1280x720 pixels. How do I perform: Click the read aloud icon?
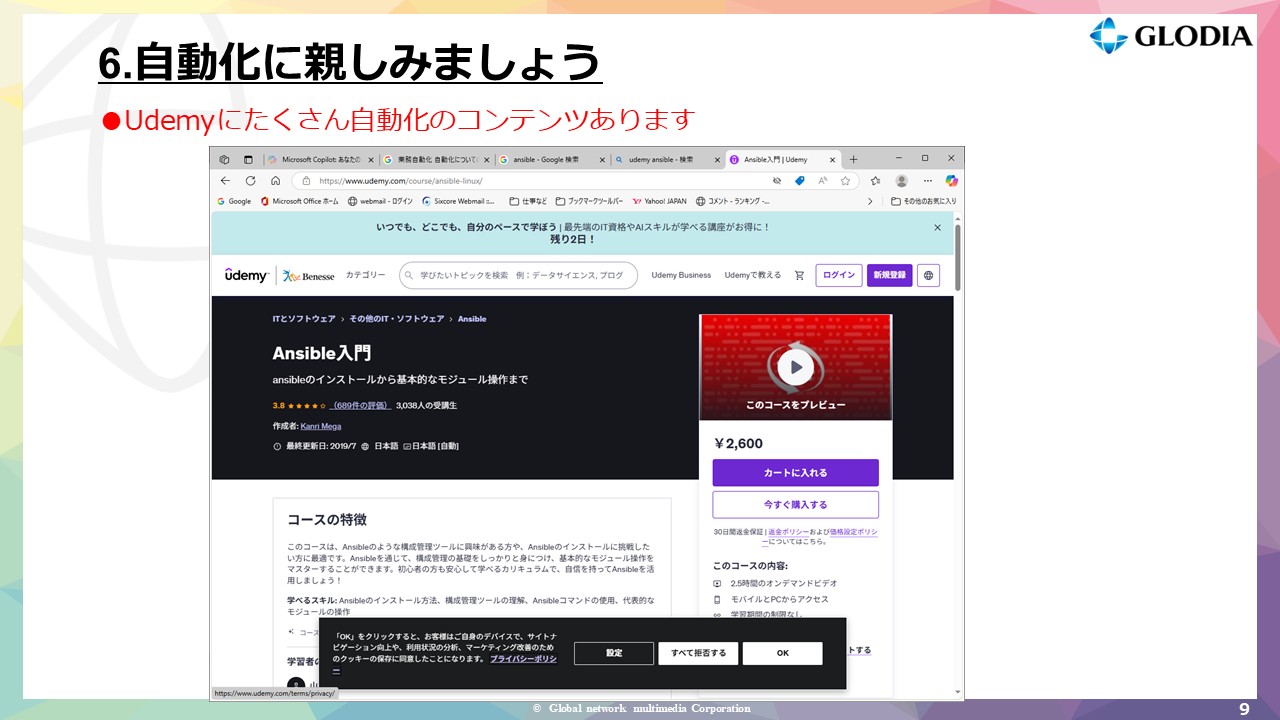pos(822,181)
